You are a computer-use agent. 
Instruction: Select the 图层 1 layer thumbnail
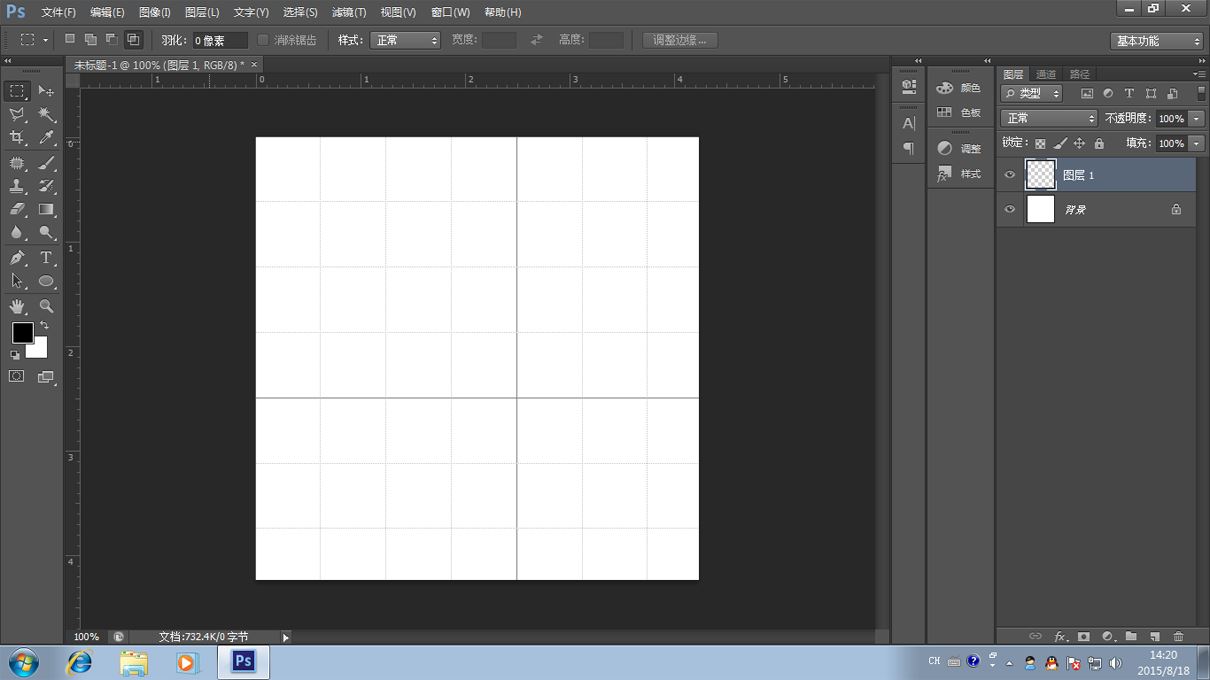point(1041,175)
